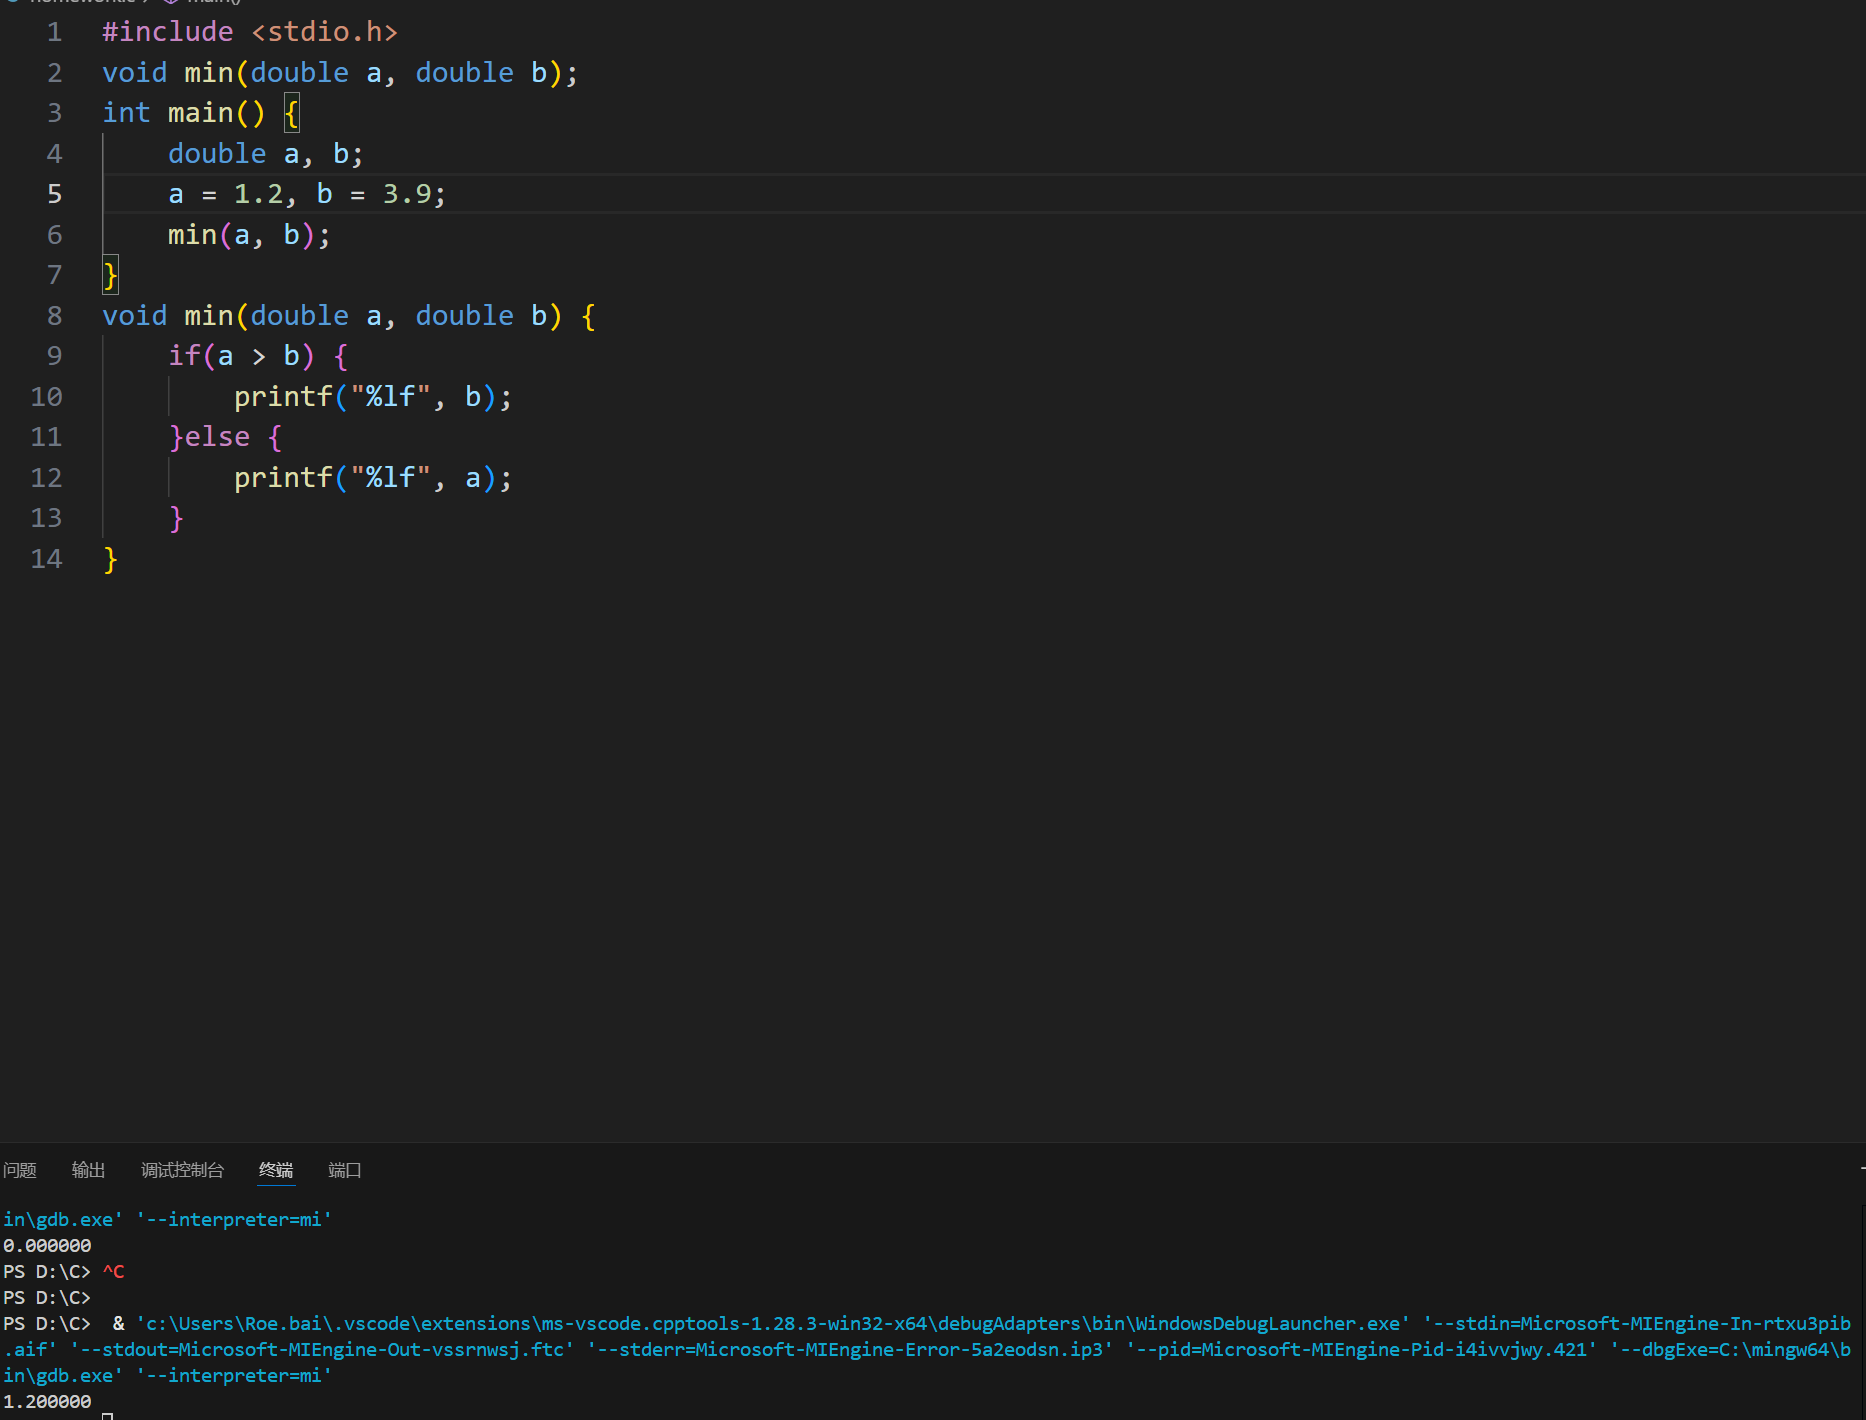Activate the 终端 panel tab
The width and height of the screenshot is (1866, 1420).
tap(276, 1170)
